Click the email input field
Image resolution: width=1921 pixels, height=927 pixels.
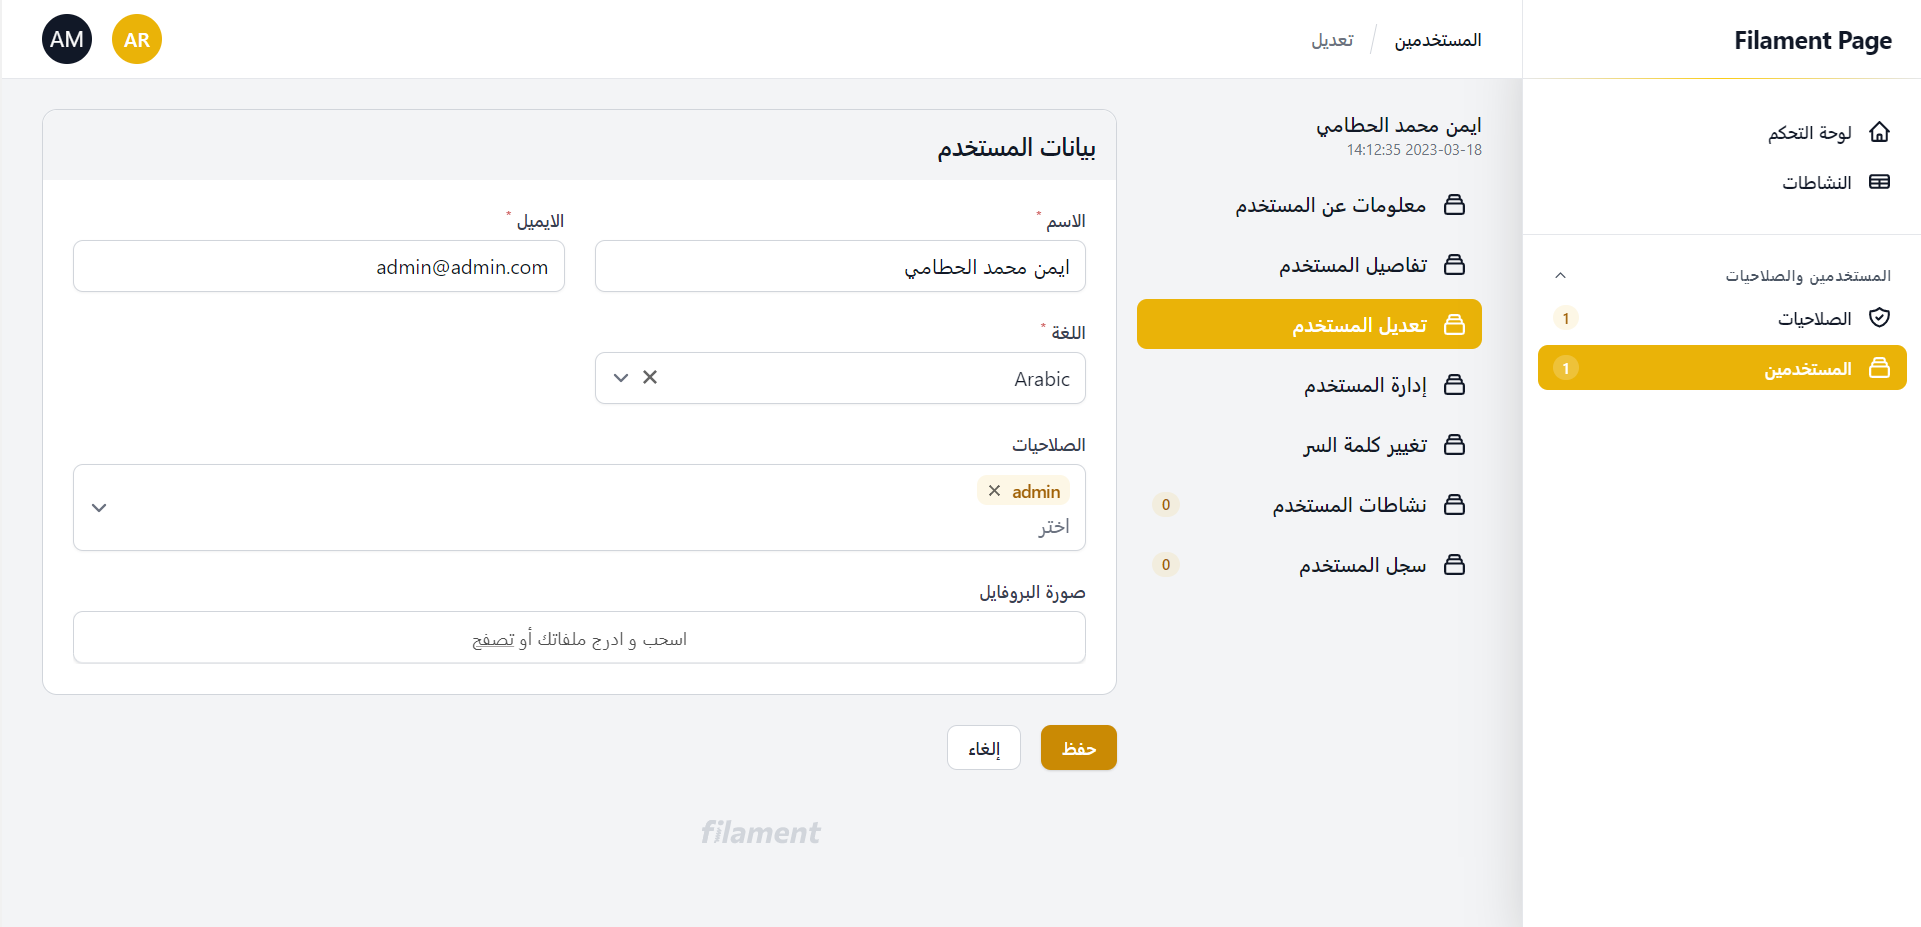319,267
